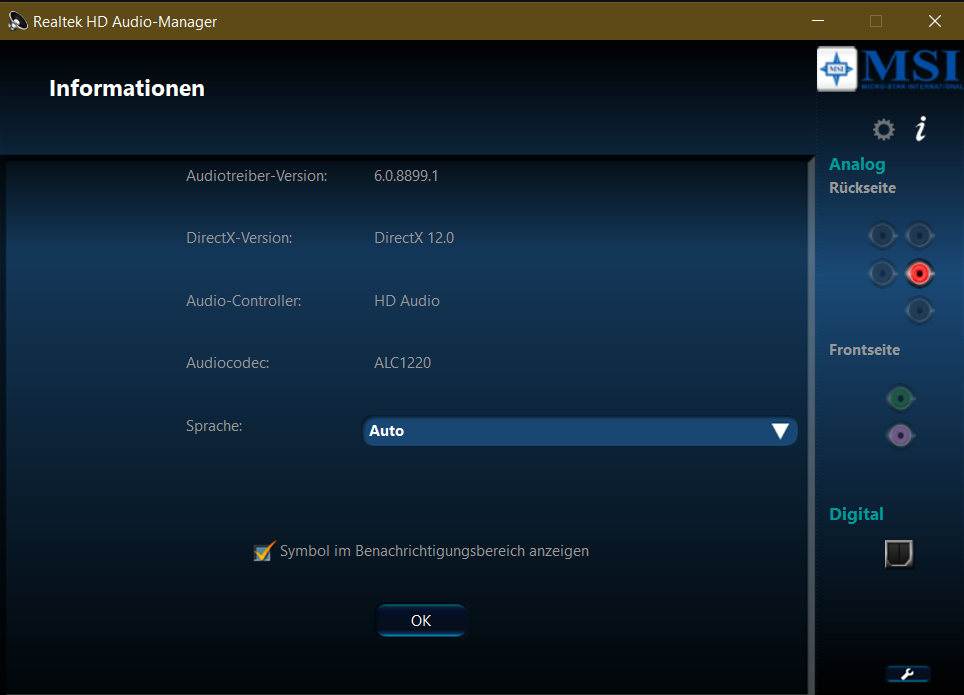Uncheck 'Symbol im Benachrichtigungsbereich anzeigen' checkbox
Viewport: 964px width, 695px height.
tap(264, 551)
